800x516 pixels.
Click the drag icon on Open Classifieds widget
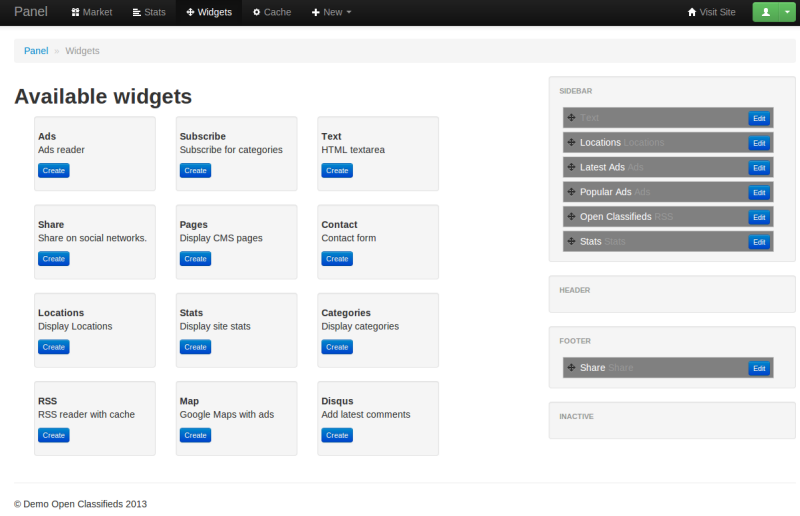571,217
